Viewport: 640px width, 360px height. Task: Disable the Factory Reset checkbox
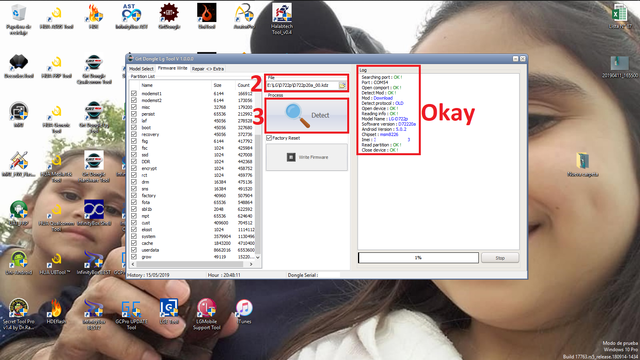coord(269,138)
